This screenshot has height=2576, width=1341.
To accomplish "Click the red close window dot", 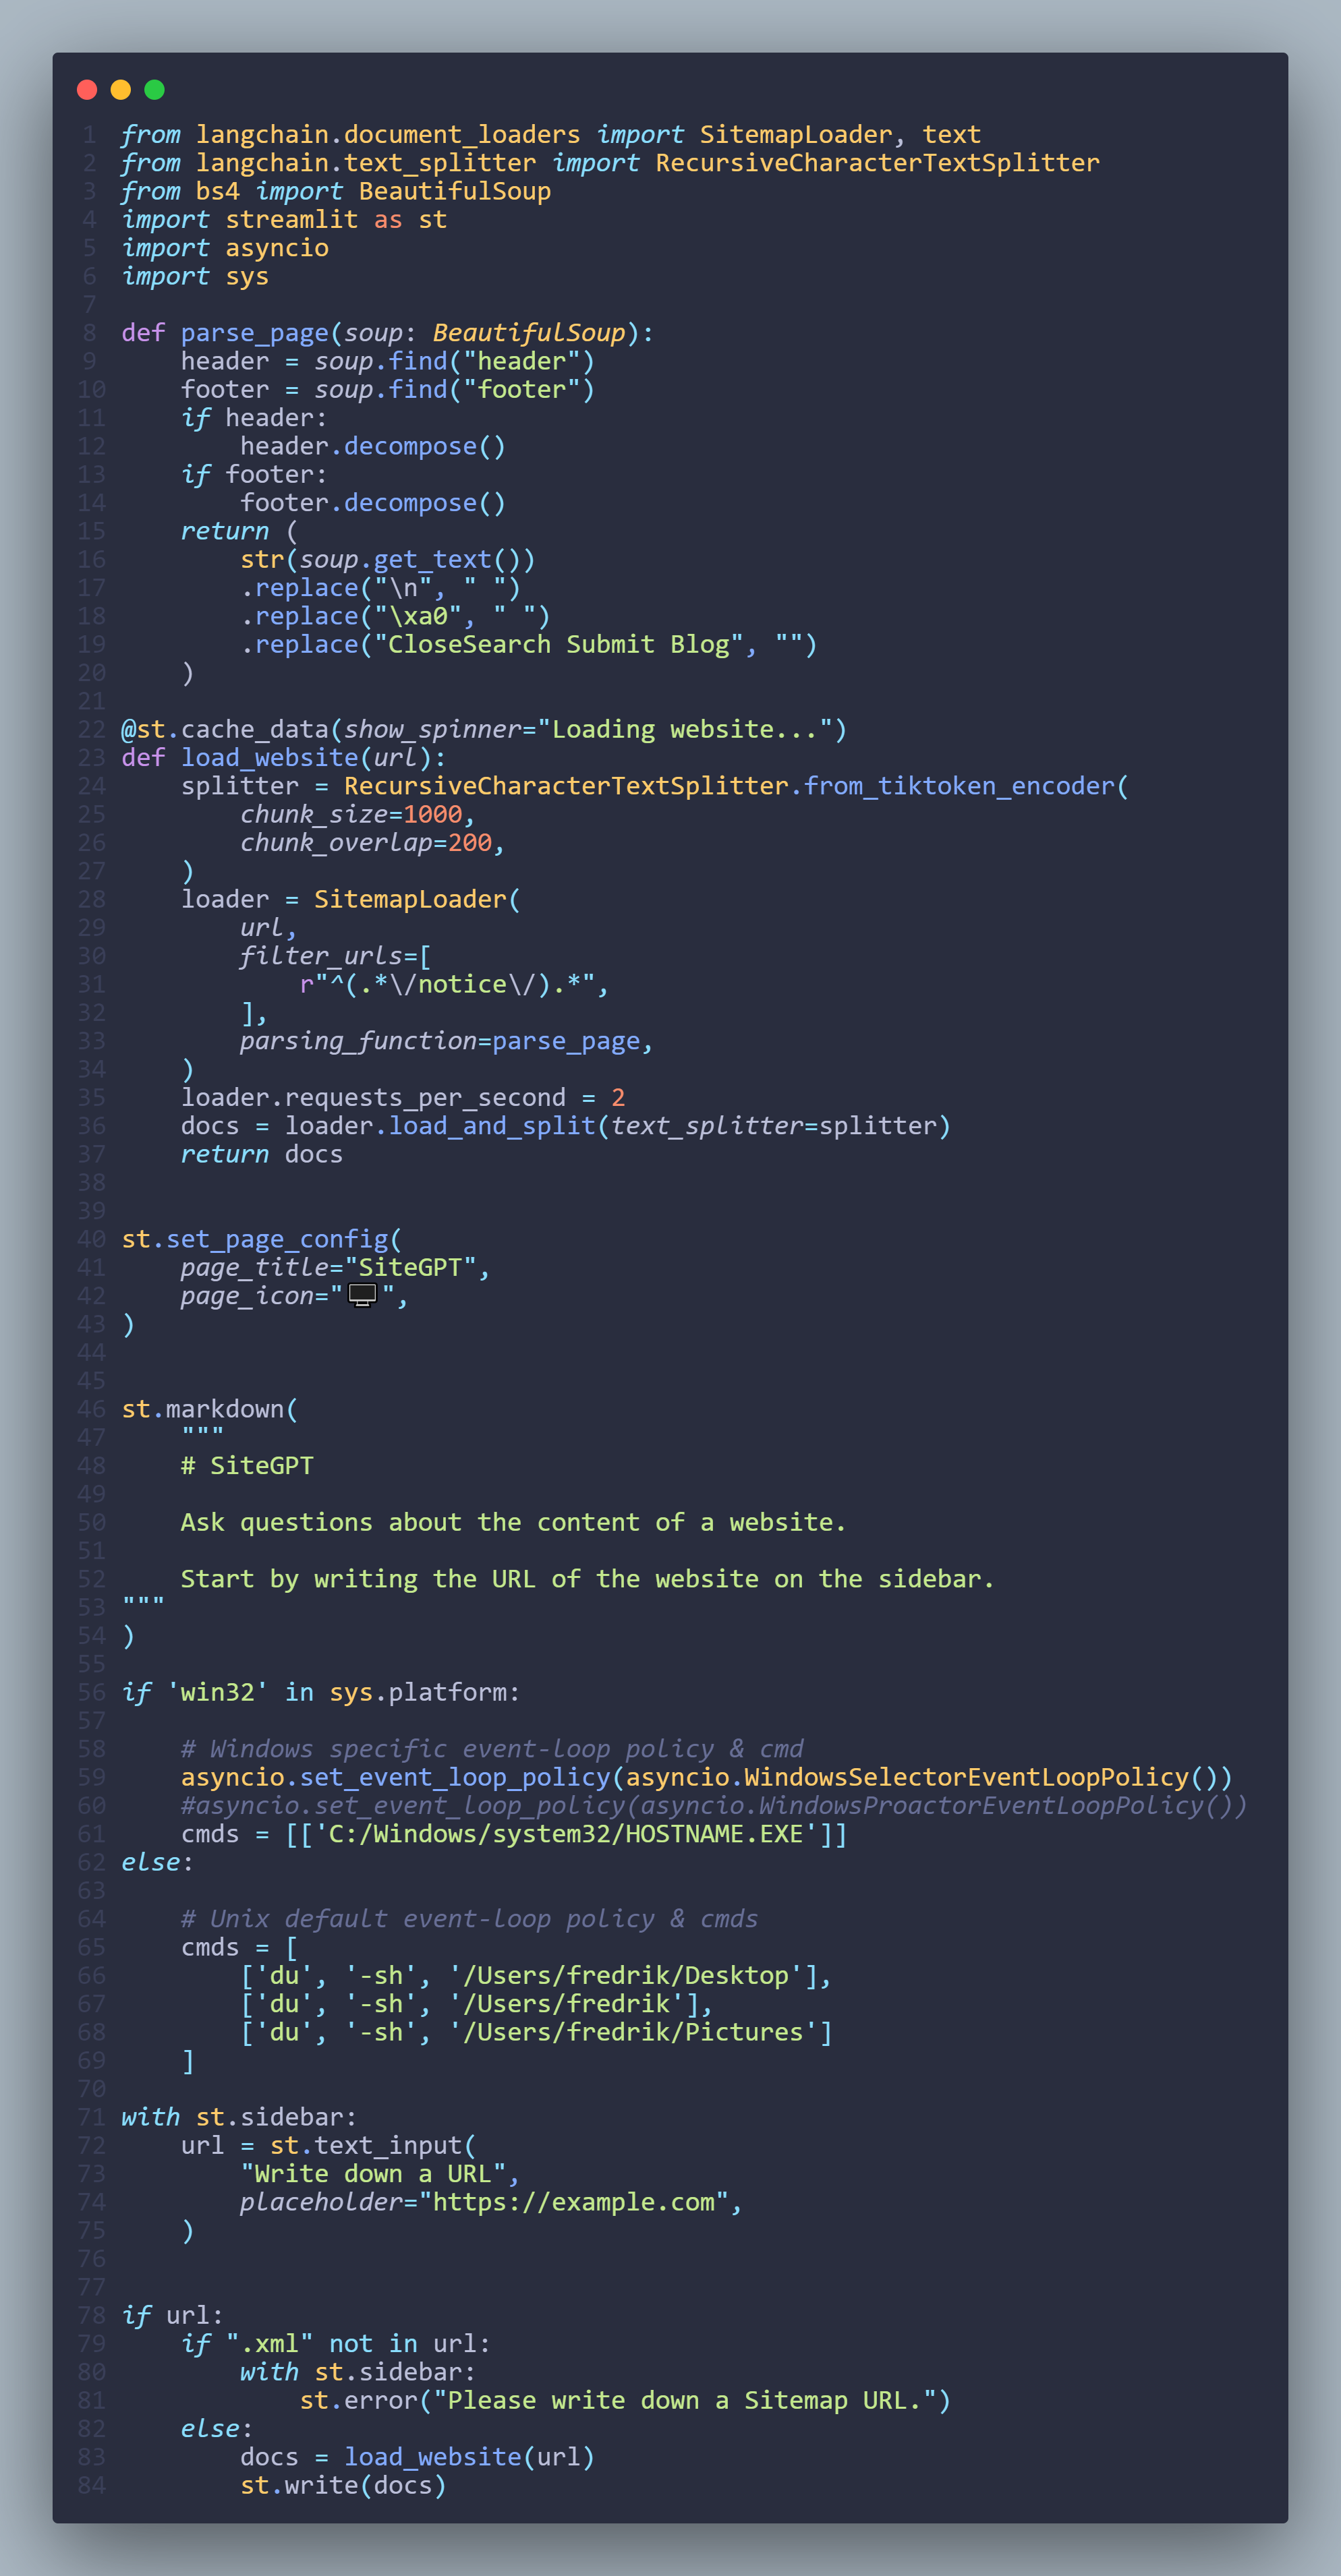I will point(87,90).
